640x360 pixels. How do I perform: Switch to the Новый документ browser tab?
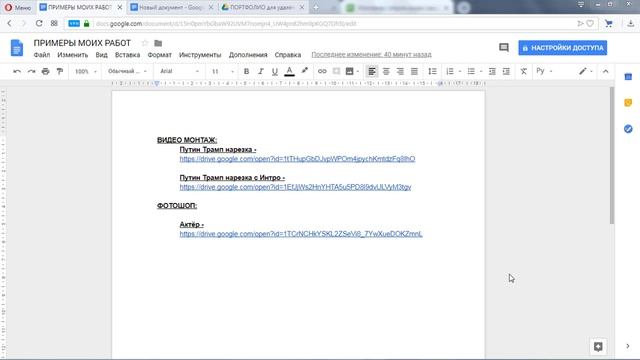pos(172,7)
